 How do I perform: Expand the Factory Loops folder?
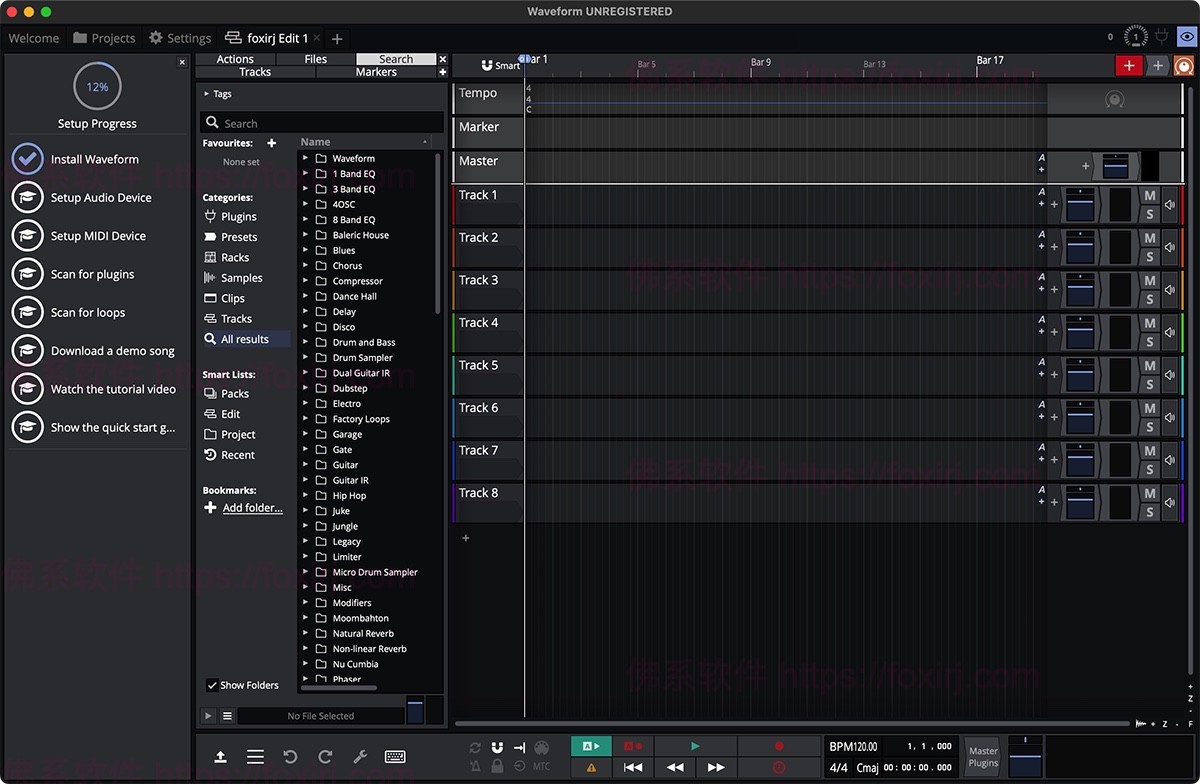[307, 418]
